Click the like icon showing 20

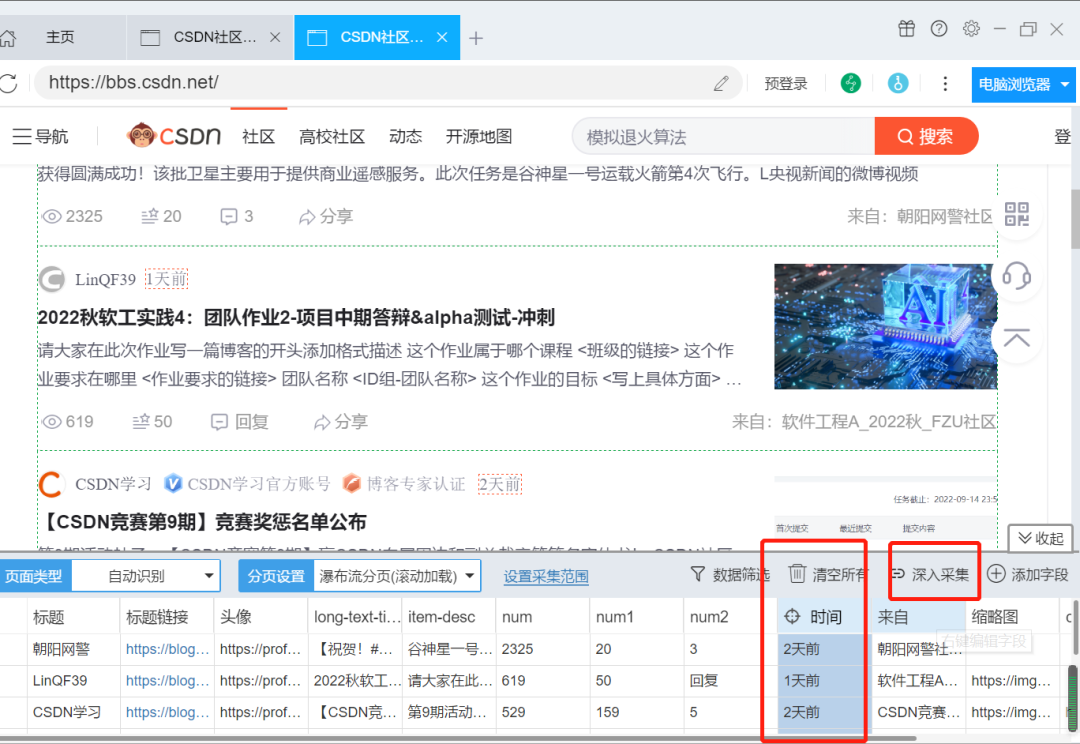[149, 216]
